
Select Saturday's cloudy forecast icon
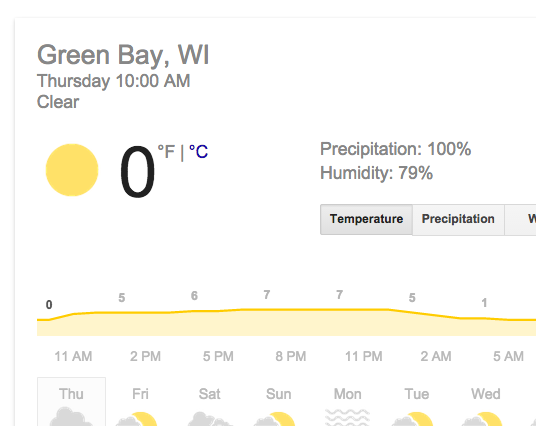point(209,419)
